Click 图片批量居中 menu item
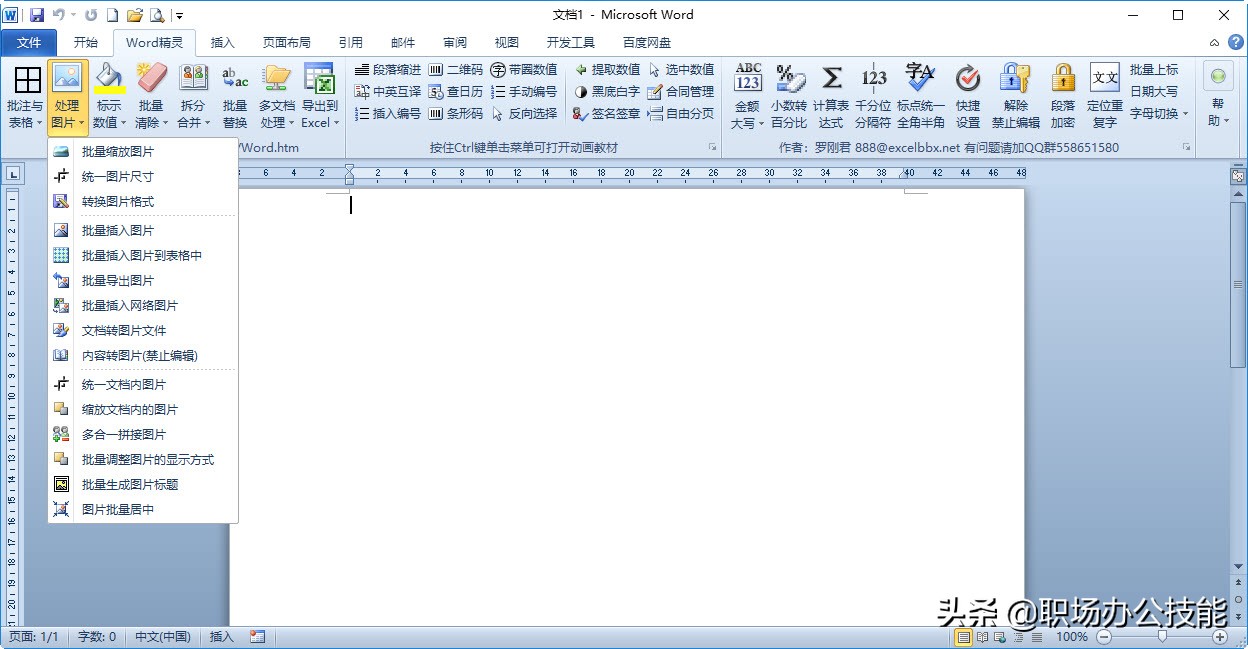This screenshot has height=649, width=1248. (143, 510)
